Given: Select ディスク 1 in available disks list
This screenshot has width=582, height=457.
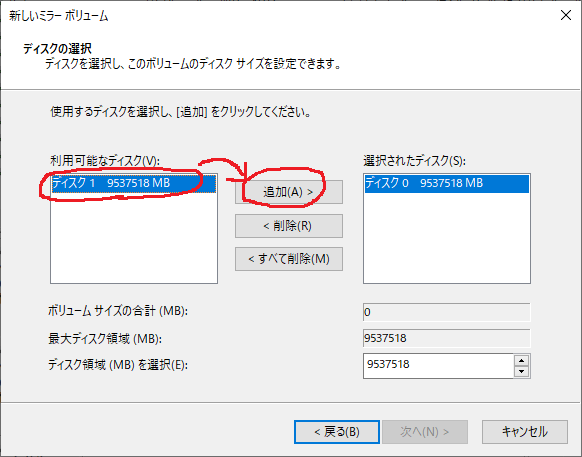Looking at the screenshot, I should click(x=134, y=183).
